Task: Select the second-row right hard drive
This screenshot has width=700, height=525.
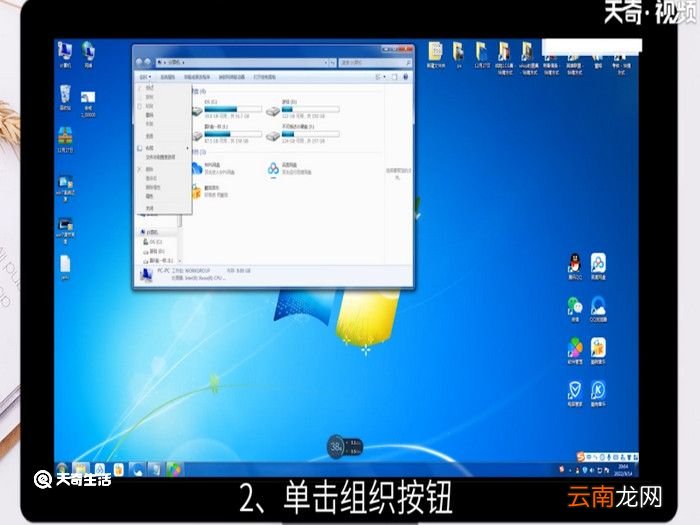Action: (302, 134)
